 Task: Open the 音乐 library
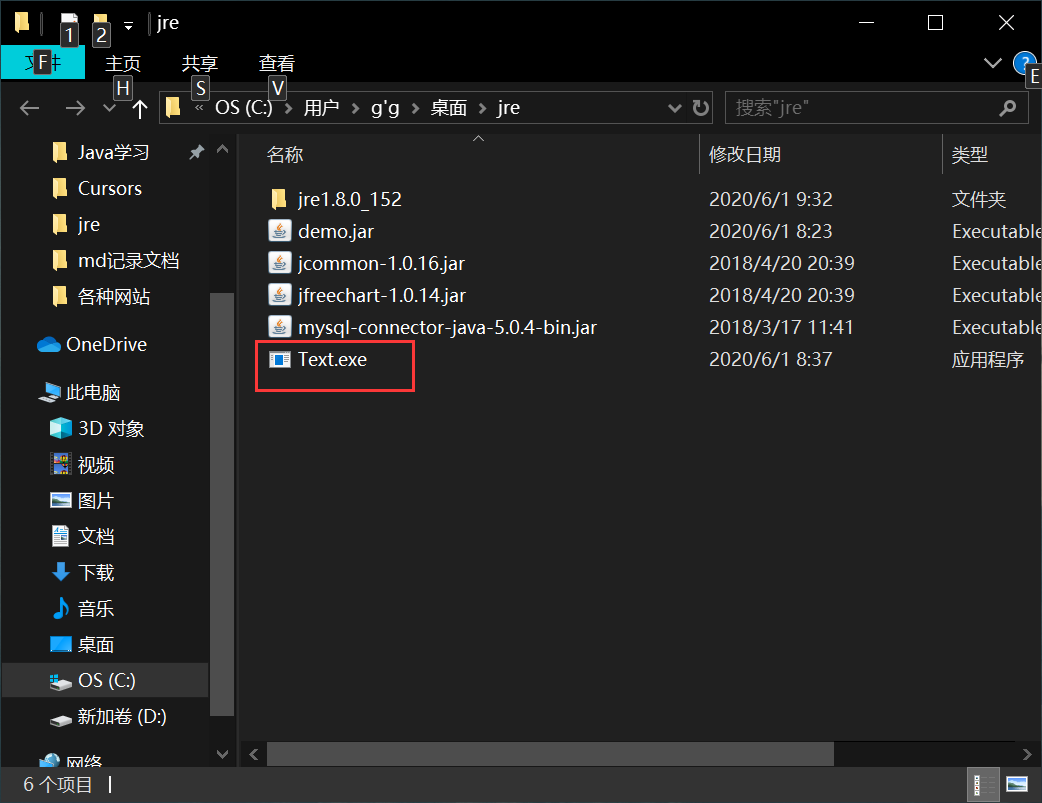click(82, 608)
